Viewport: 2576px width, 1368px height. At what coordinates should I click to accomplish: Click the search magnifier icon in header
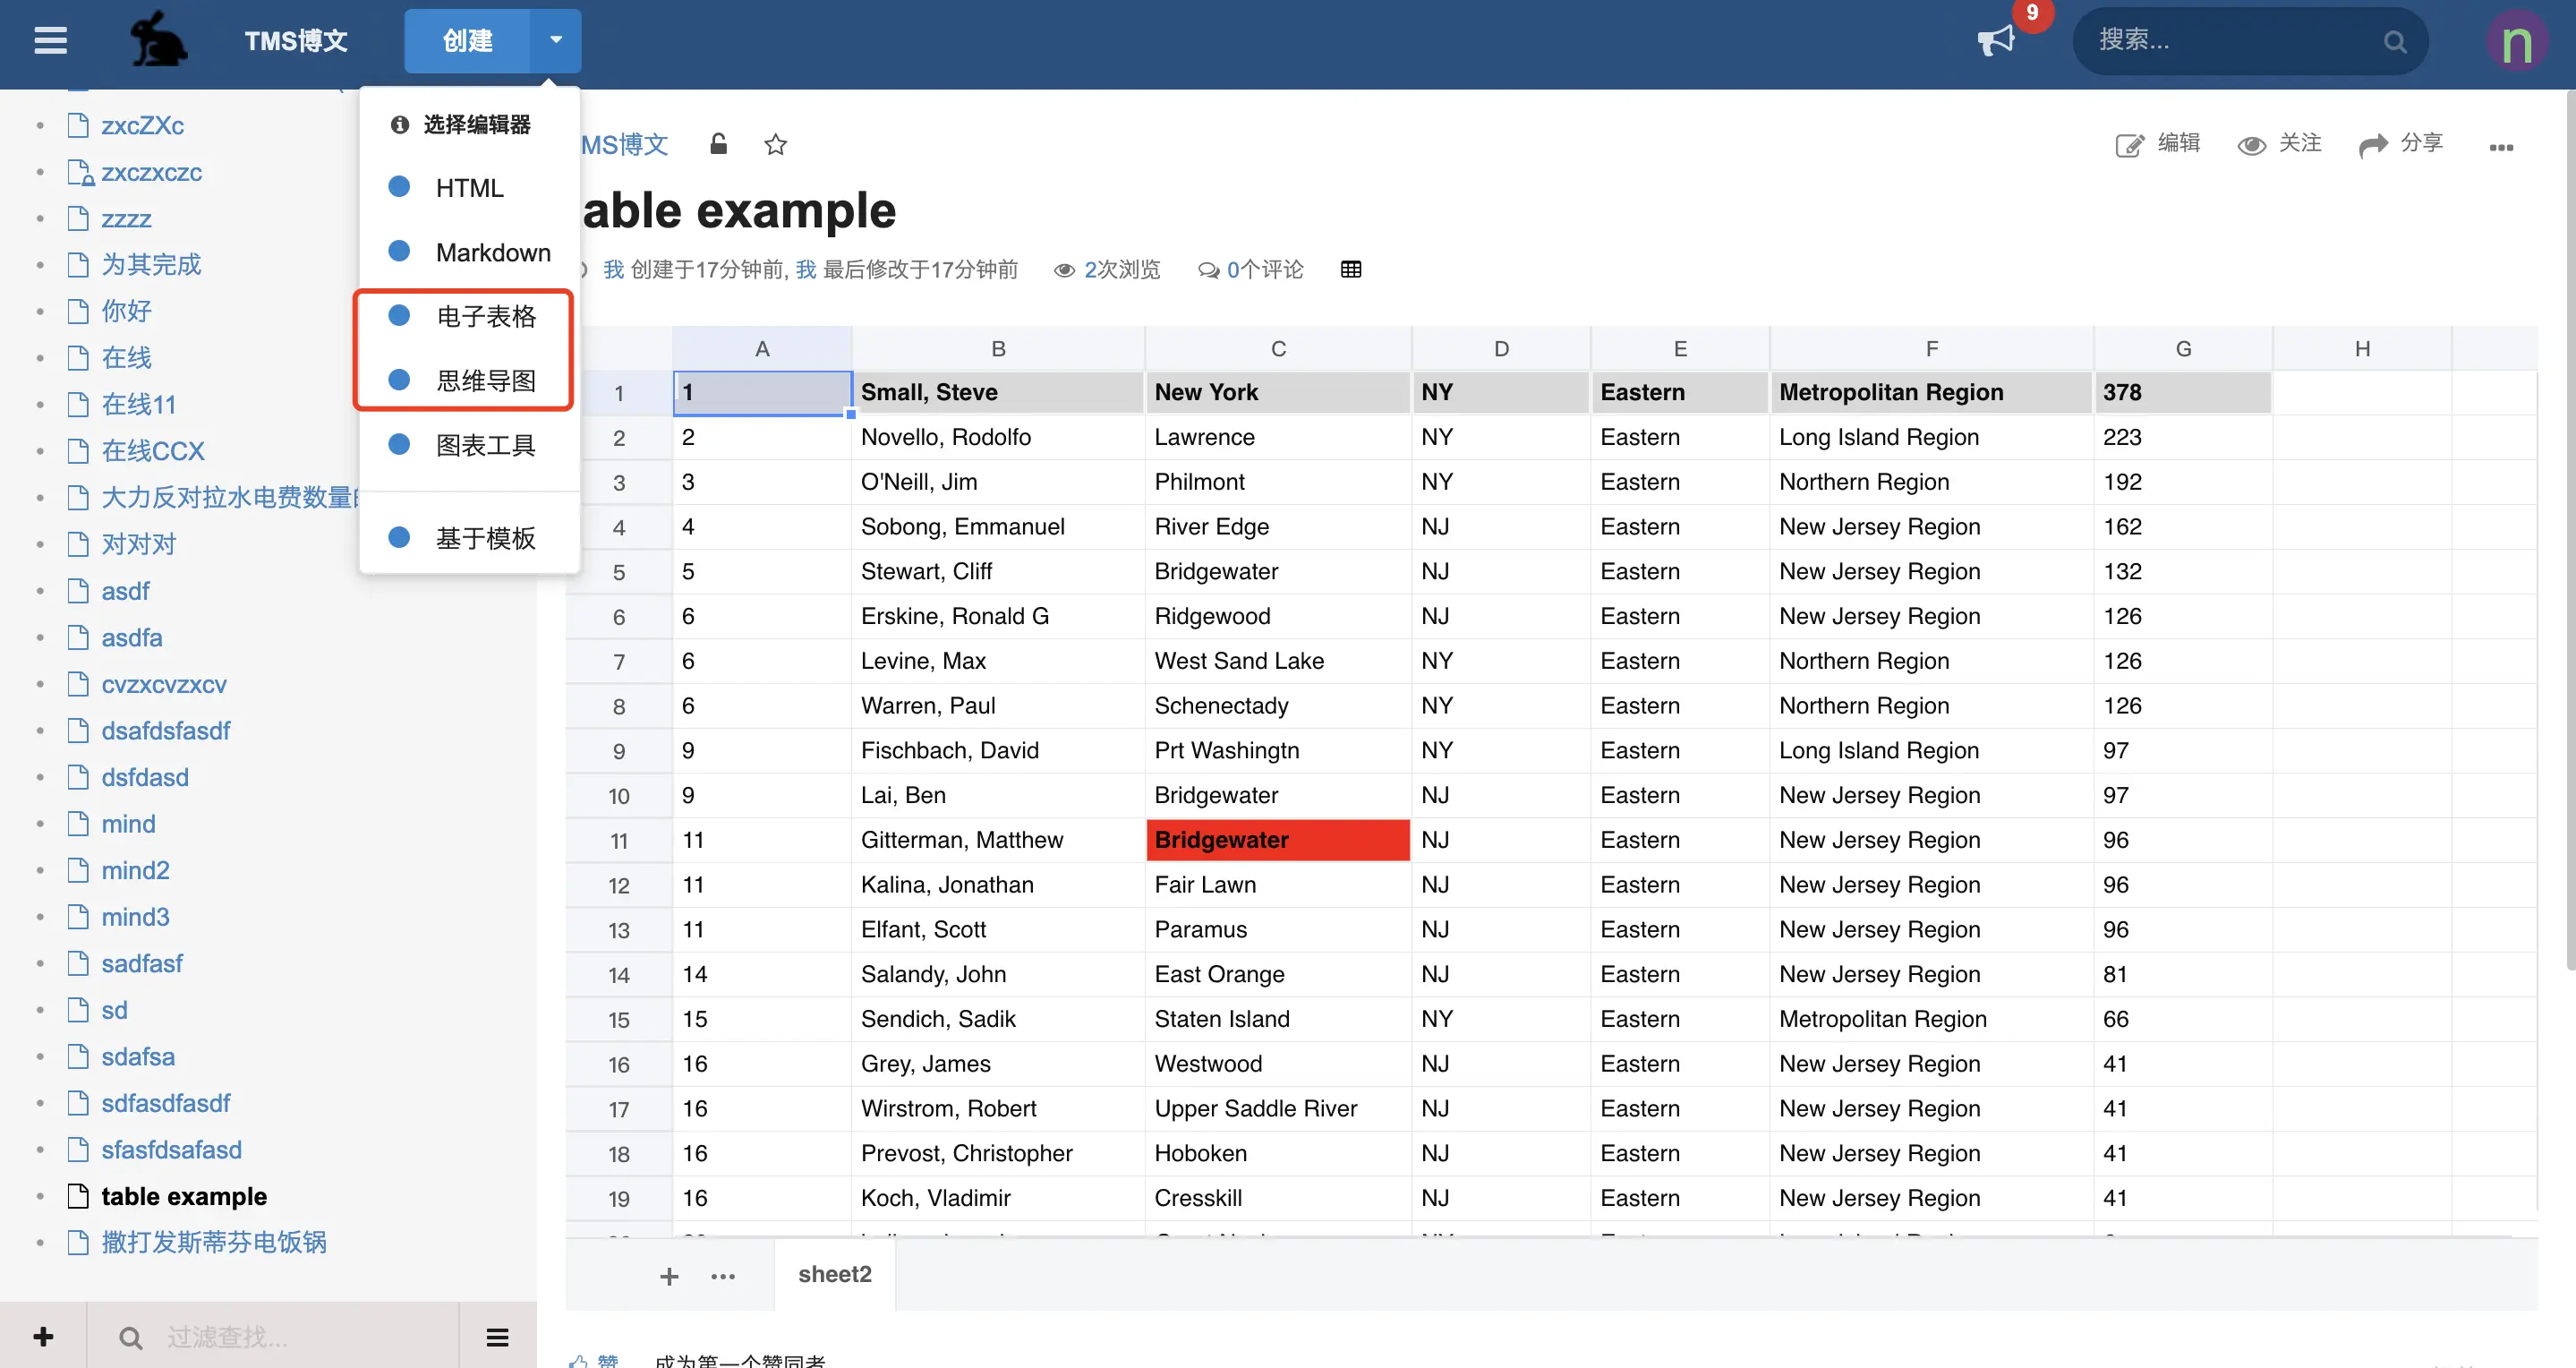pos(2394,41)
